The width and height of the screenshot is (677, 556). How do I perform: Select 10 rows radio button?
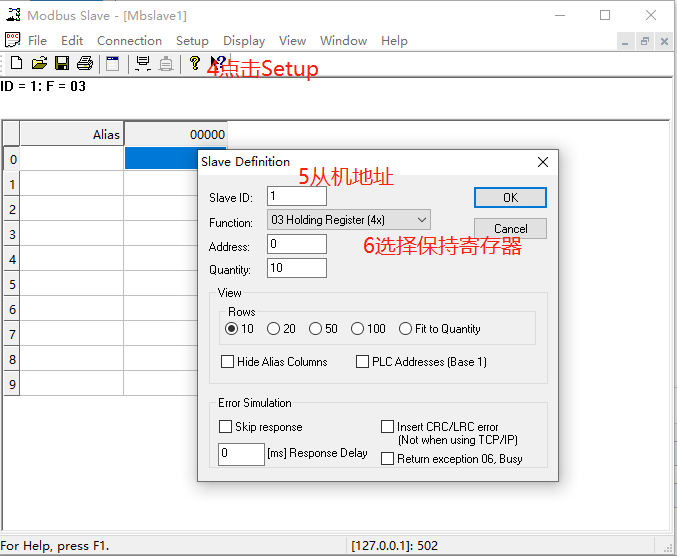pos(231,329)
